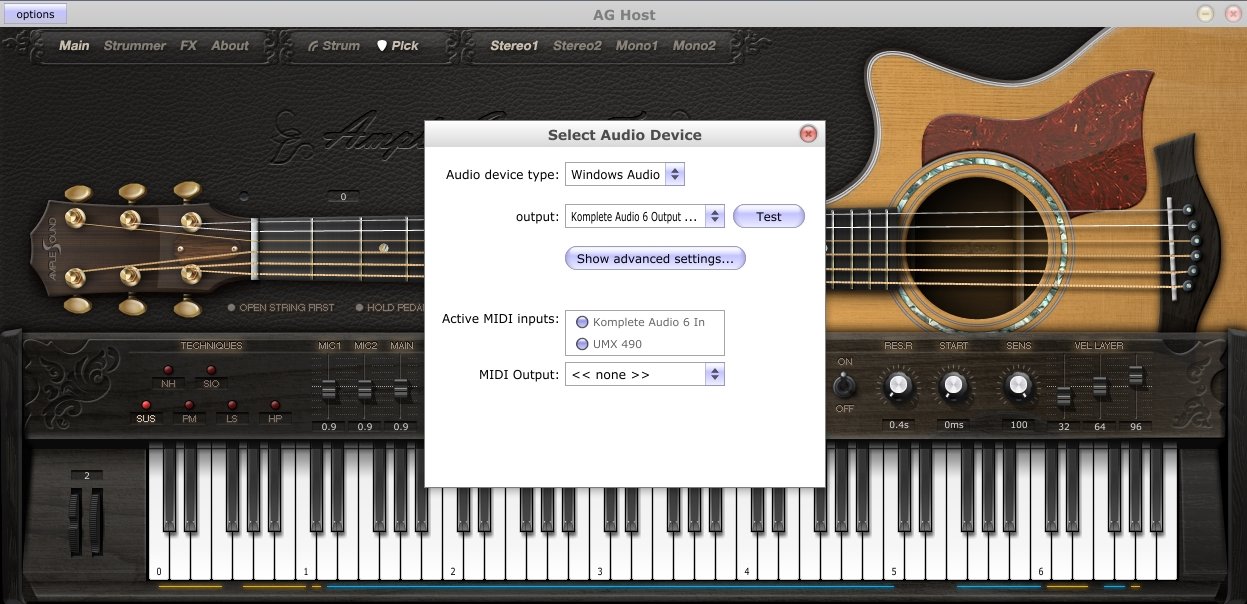
Task: Open the output device dropdown
Action: (645, 216)
